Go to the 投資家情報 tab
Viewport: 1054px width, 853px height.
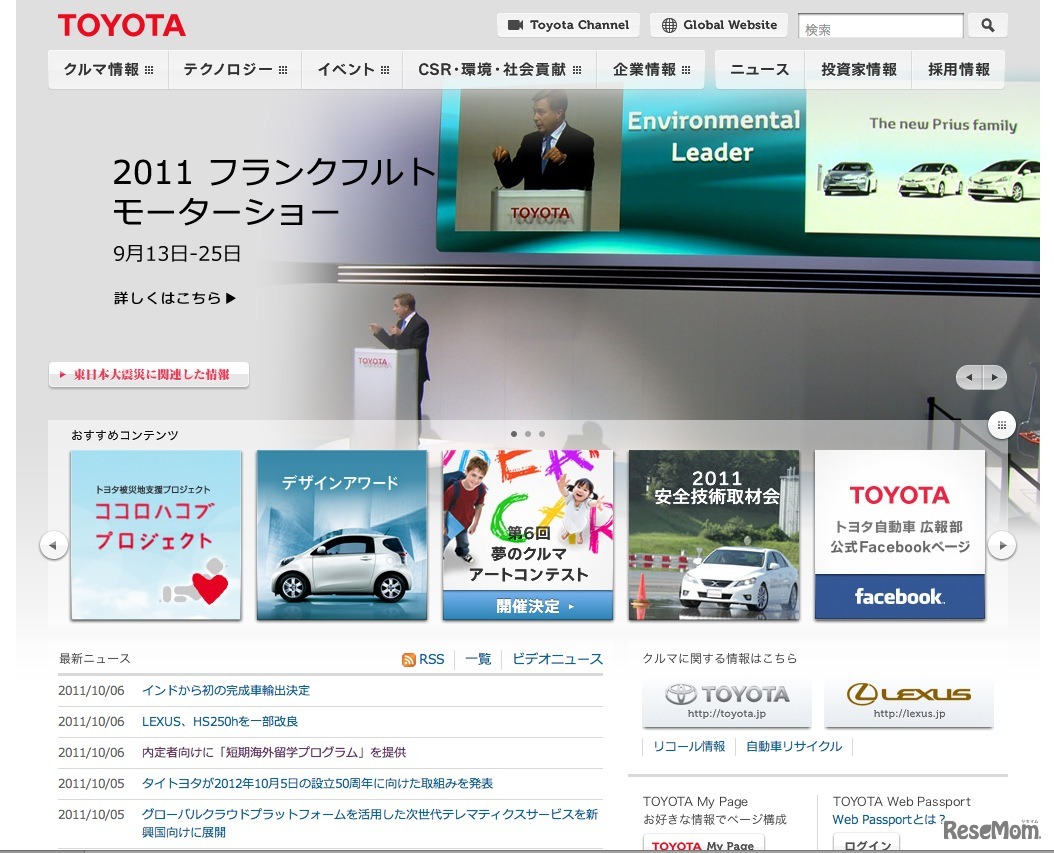point(858,69)
